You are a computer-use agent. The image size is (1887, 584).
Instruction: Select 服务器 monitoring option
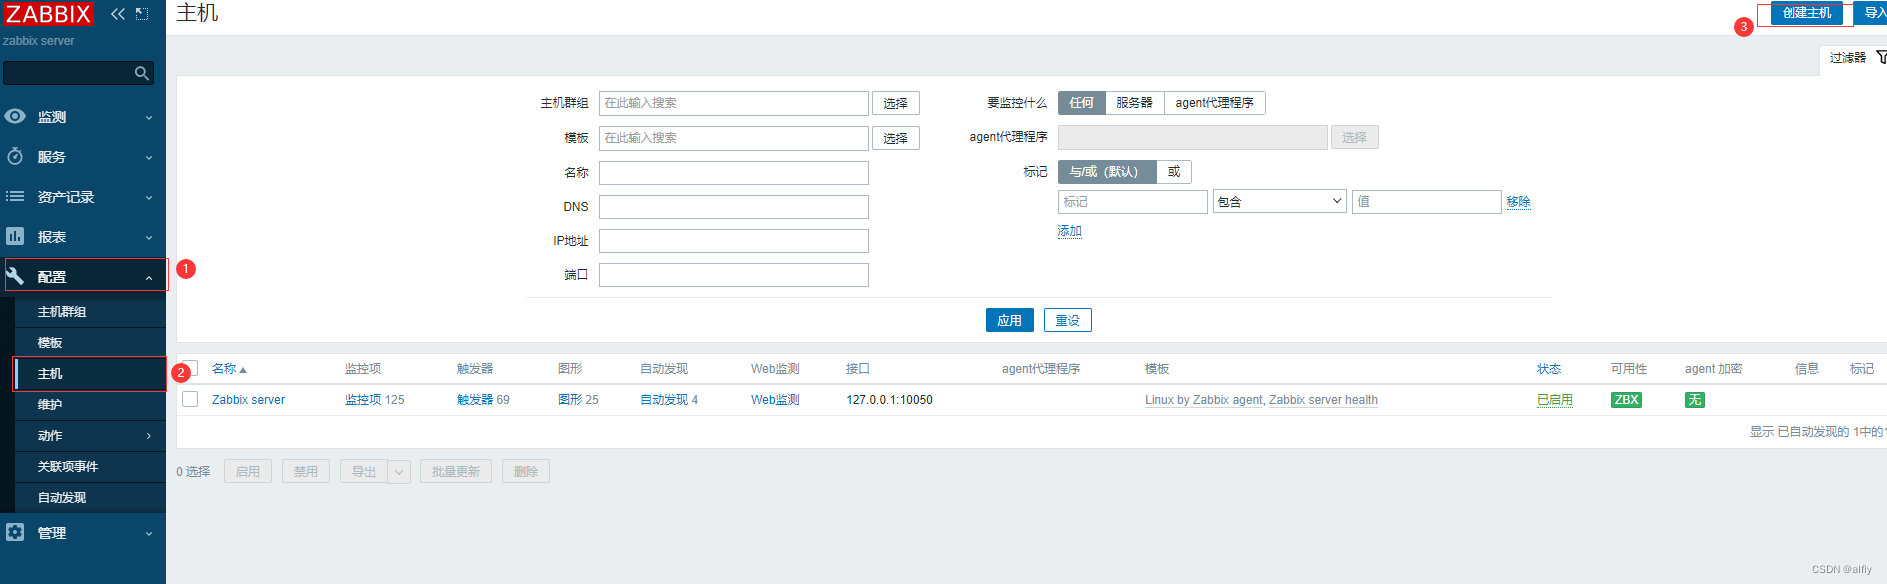click(1134, 103)
